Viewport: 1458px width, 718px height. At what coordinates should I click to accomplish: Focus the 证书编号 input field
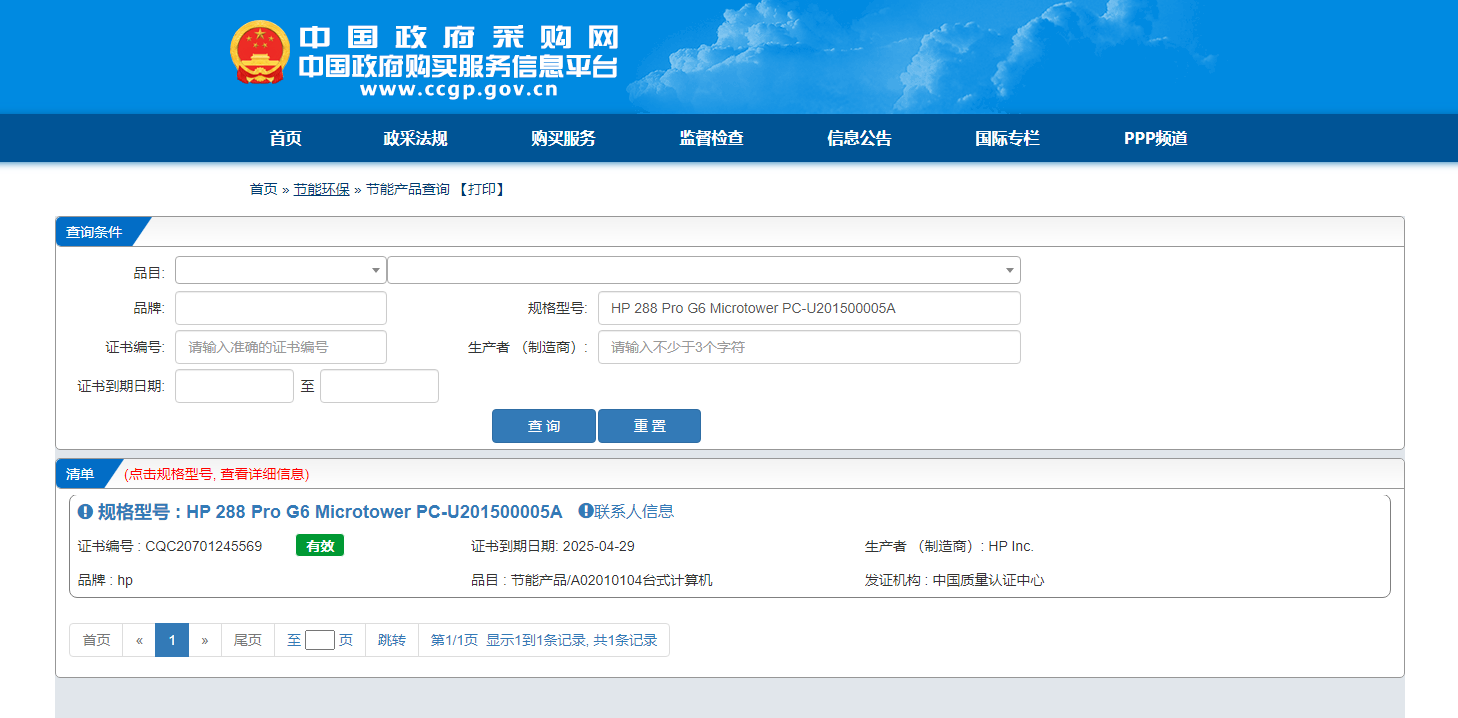point(281,347)
